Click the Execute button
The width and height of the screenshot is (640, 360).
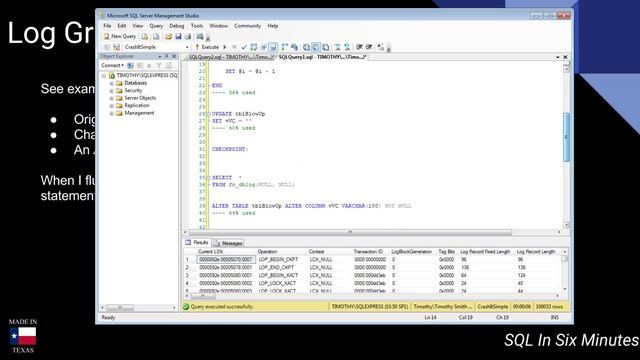(207, 47)
